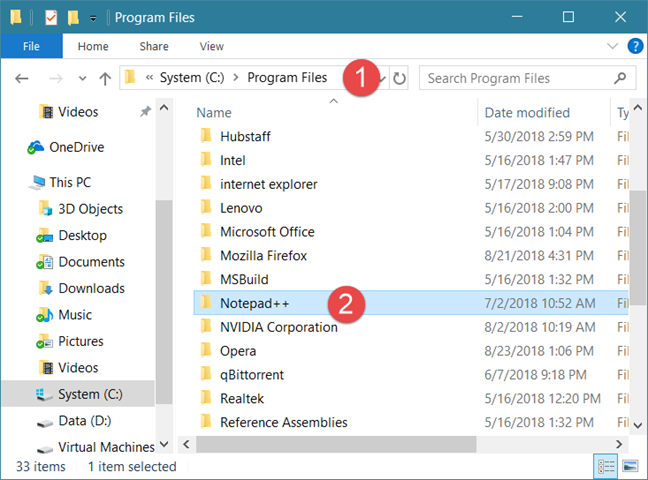Refresh the Program Files folder view

click(x=399, y=78)
